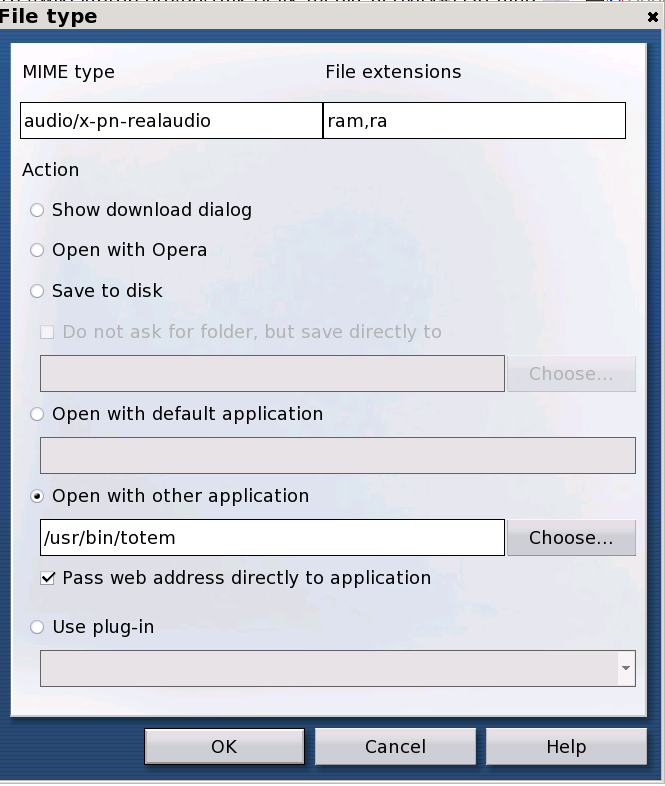Open Help for the File type dialog
The image size is (665, 786).
click(565, 747)
